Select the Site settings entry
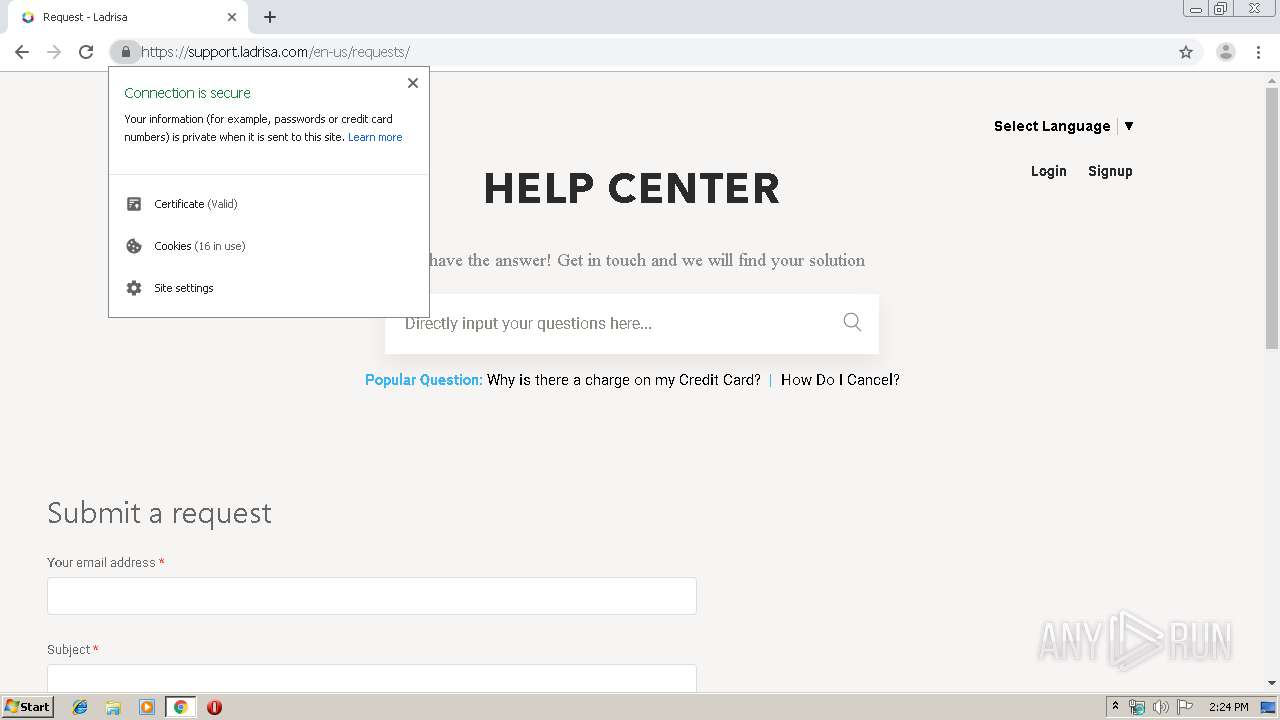Screen dimensions: 1280x720 269,288
